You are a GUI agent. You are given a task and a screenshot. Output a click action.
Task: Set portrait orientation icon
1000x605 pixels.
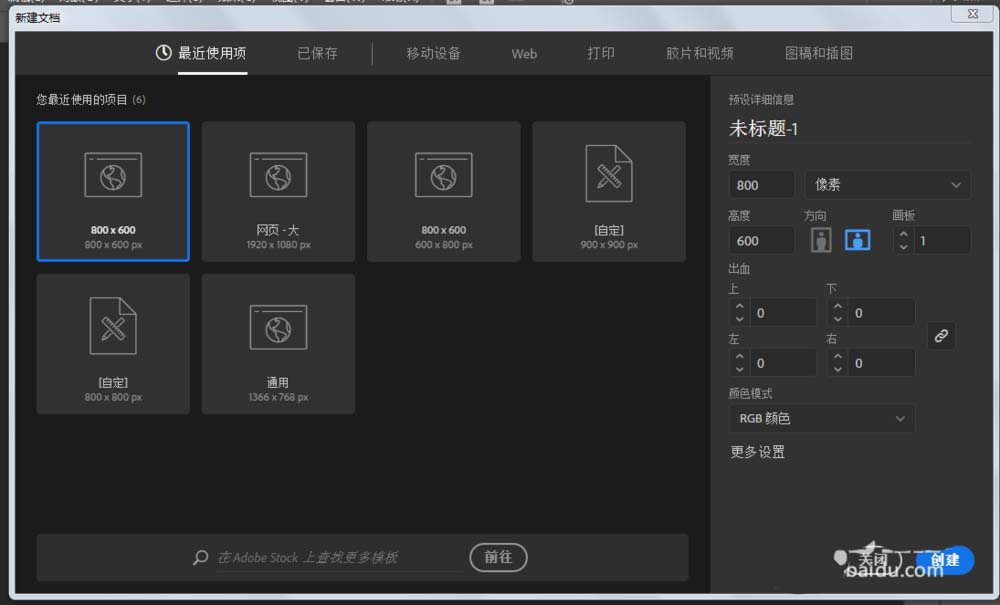[821, 240]
